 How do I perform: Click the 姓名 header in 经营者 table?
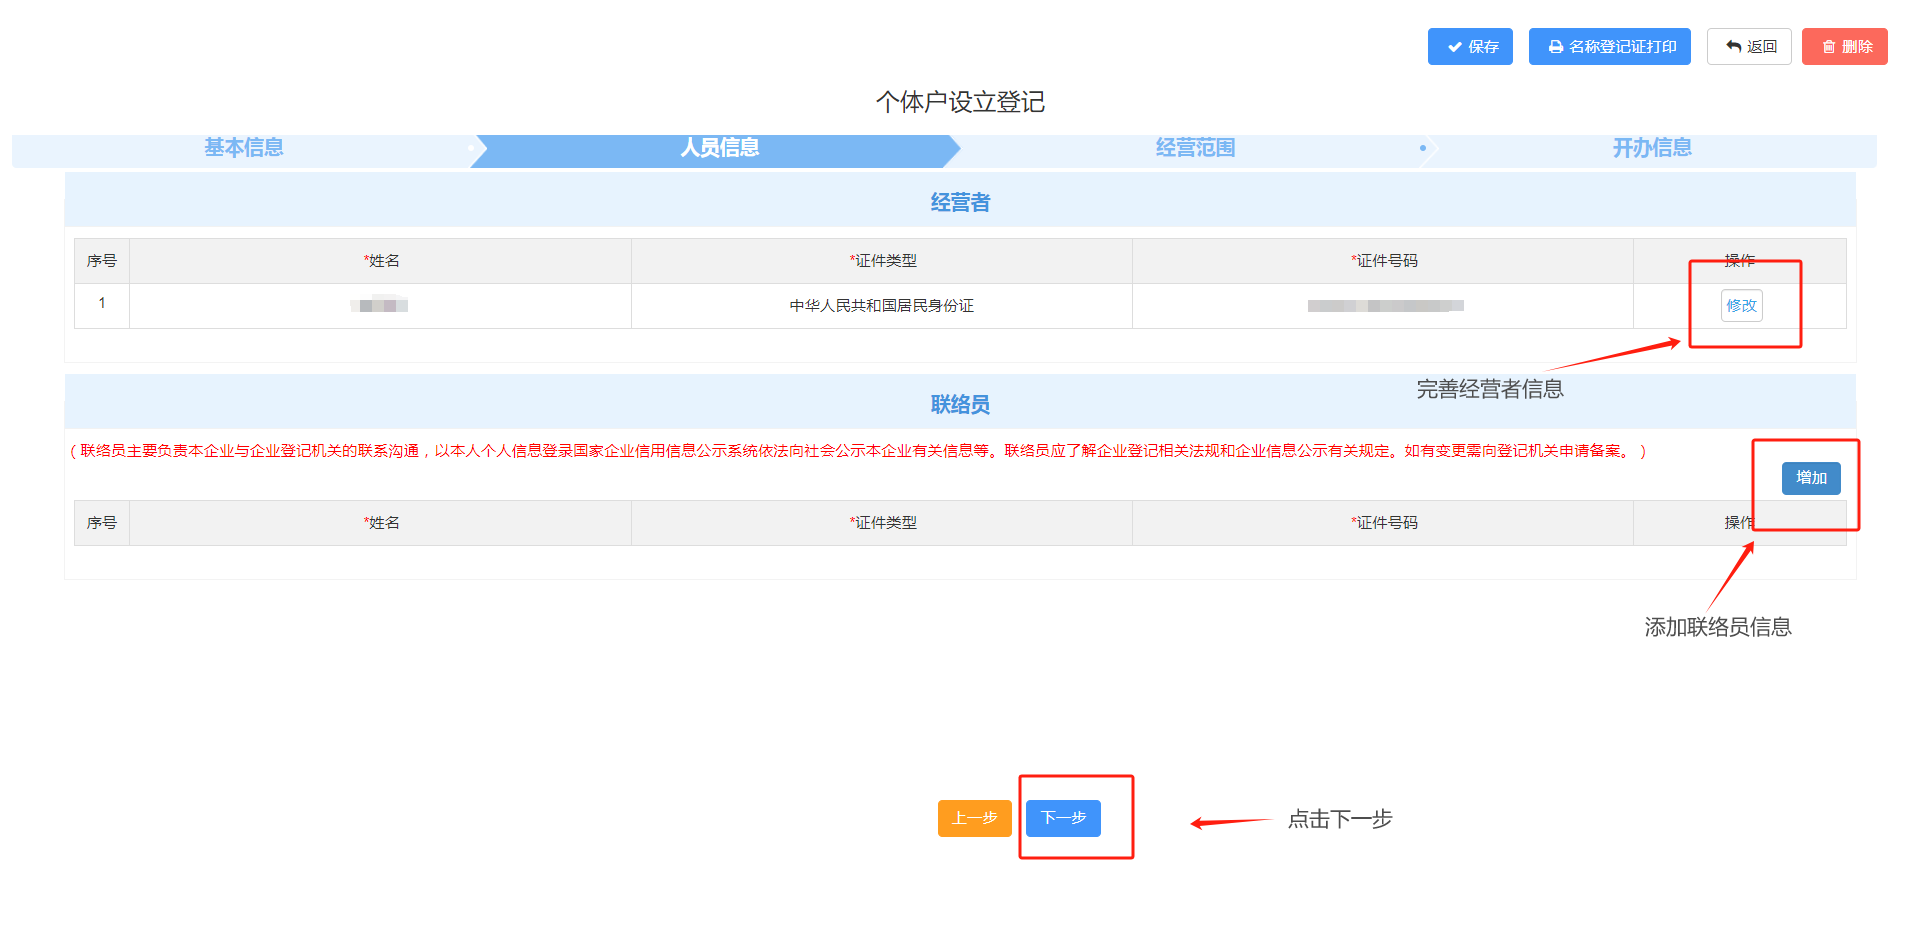tap(381, 261)
